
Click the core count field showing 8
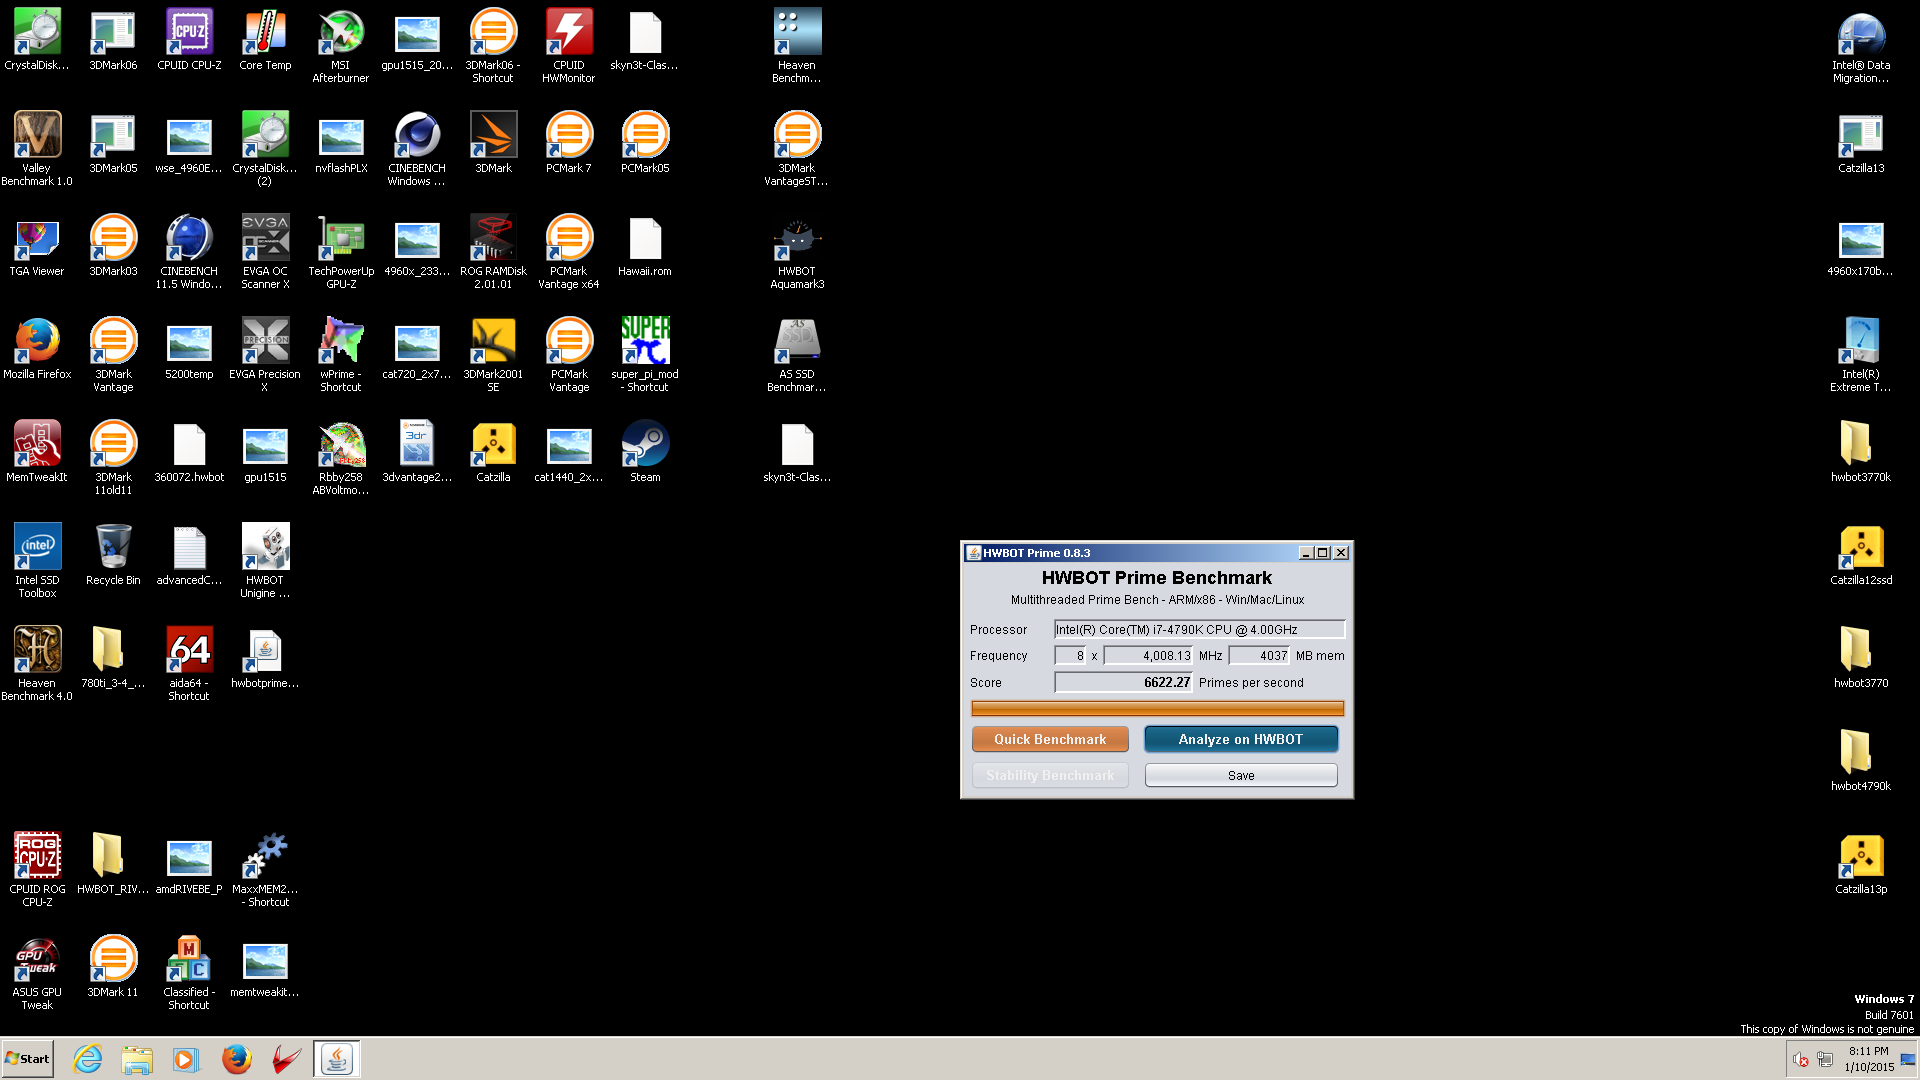coord(1070,656)
